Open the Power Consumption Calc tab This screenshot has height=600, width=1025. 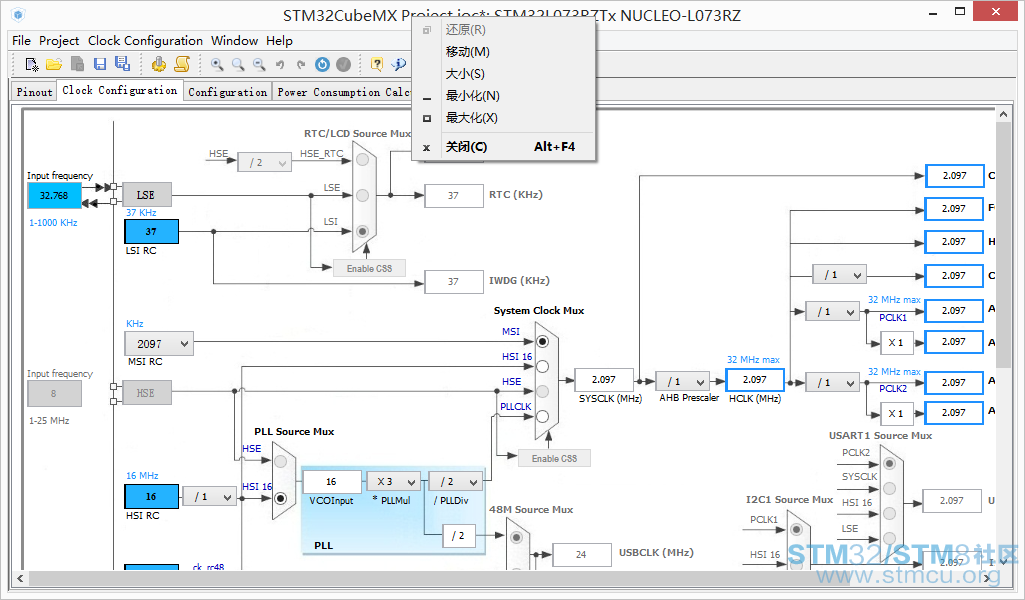coord(343,92)
